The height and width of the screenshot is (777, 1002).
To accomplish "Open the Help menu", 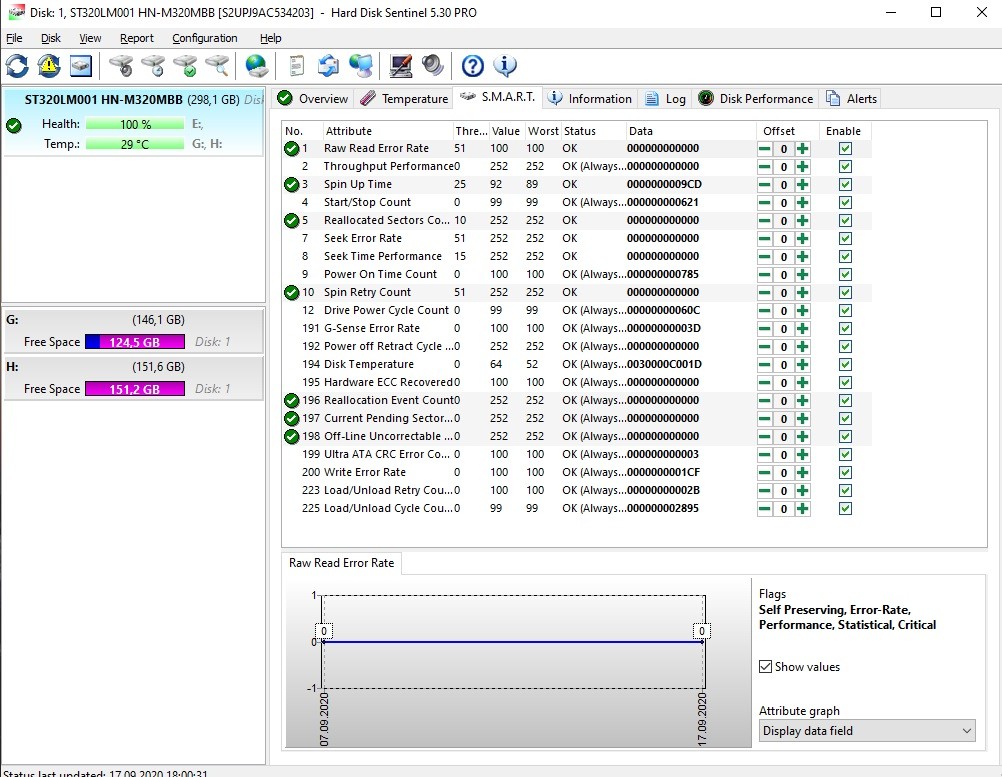I will click(x=270, y=38).
